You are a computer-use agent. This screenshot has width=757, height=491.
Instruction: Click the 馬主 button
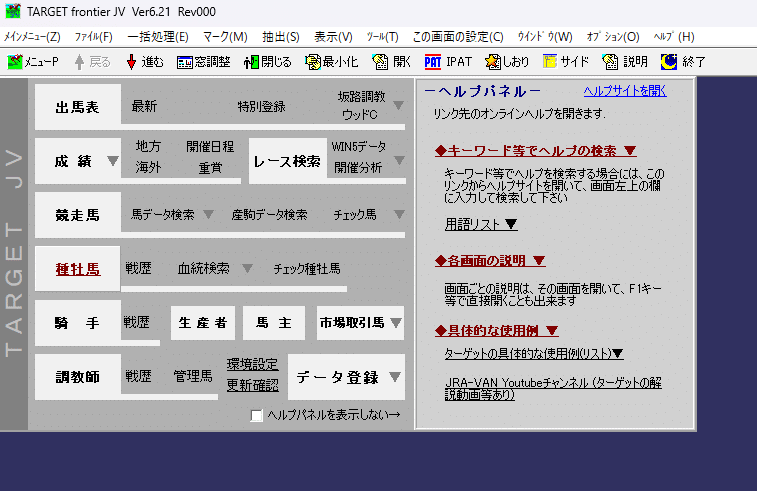(x=274, y=323)
